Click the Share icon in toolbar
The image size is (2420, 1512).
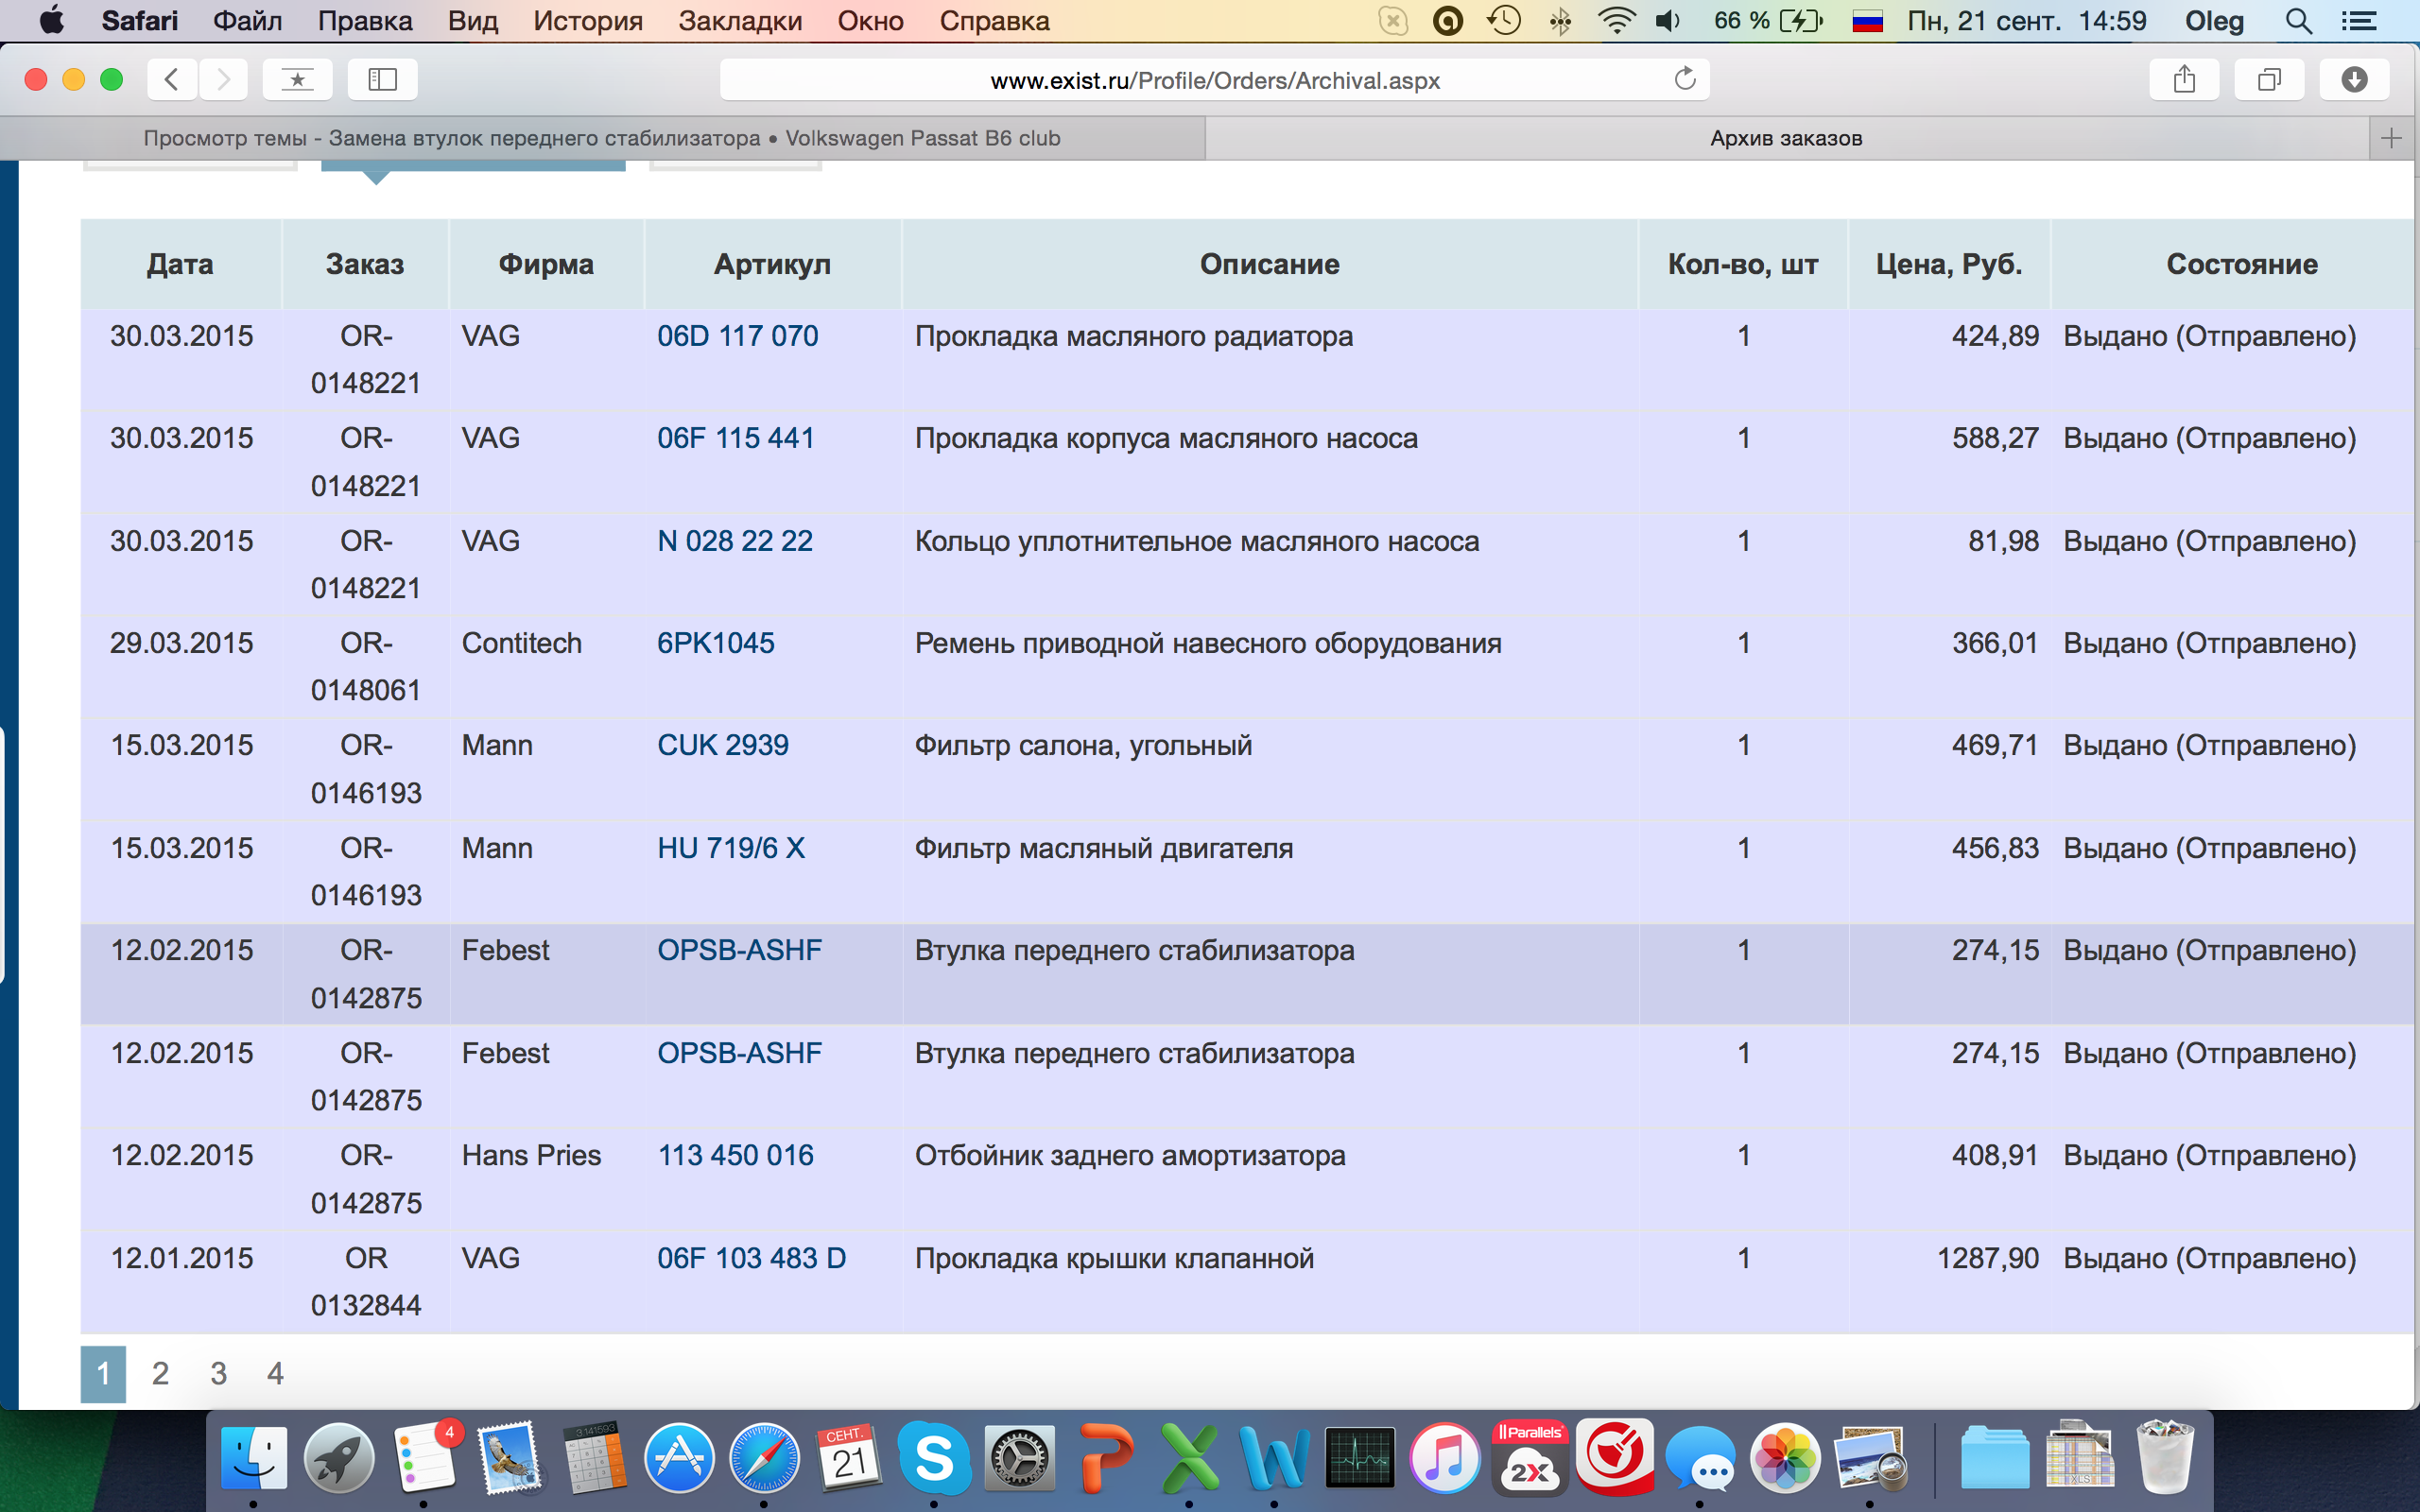click(2183, 80)
